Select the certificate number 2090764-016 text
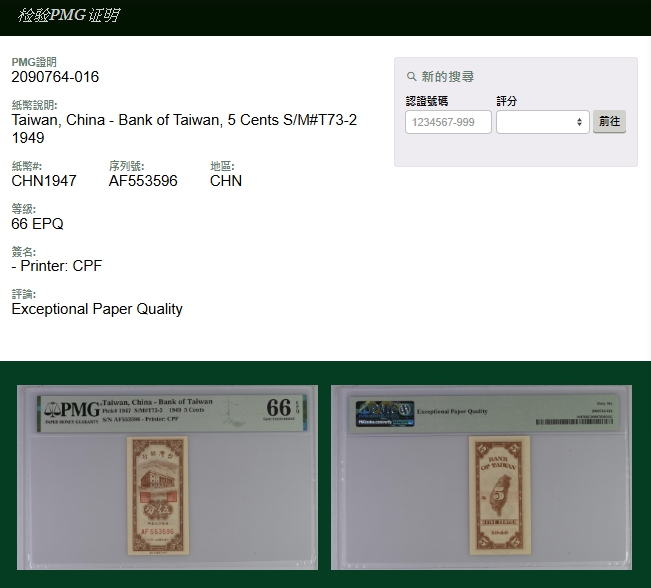 (x=55, y=77)
